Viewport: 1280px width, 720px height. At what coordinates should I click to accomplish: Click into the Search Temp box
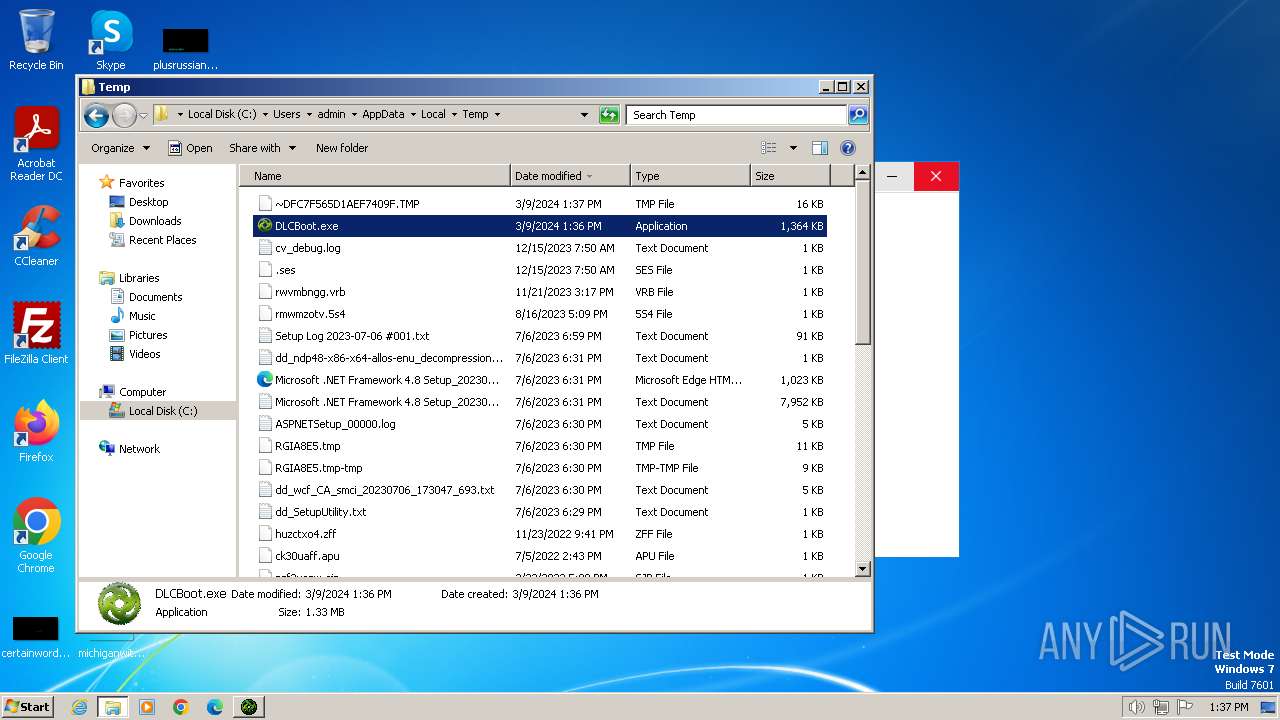(737, 115)
